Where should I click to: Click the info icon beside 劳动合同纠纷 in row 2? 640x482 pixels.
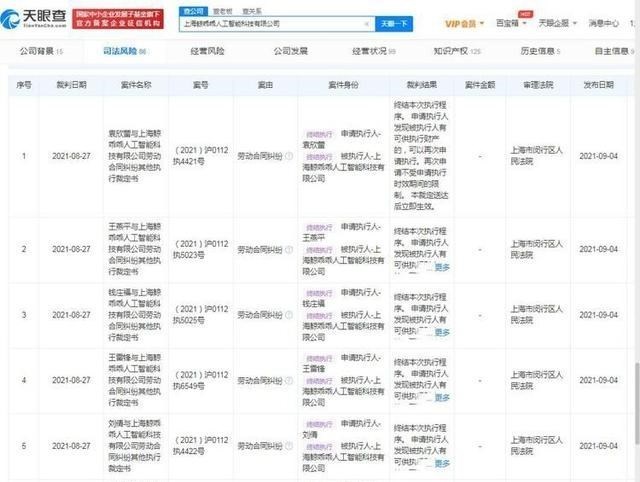(289, 249)
